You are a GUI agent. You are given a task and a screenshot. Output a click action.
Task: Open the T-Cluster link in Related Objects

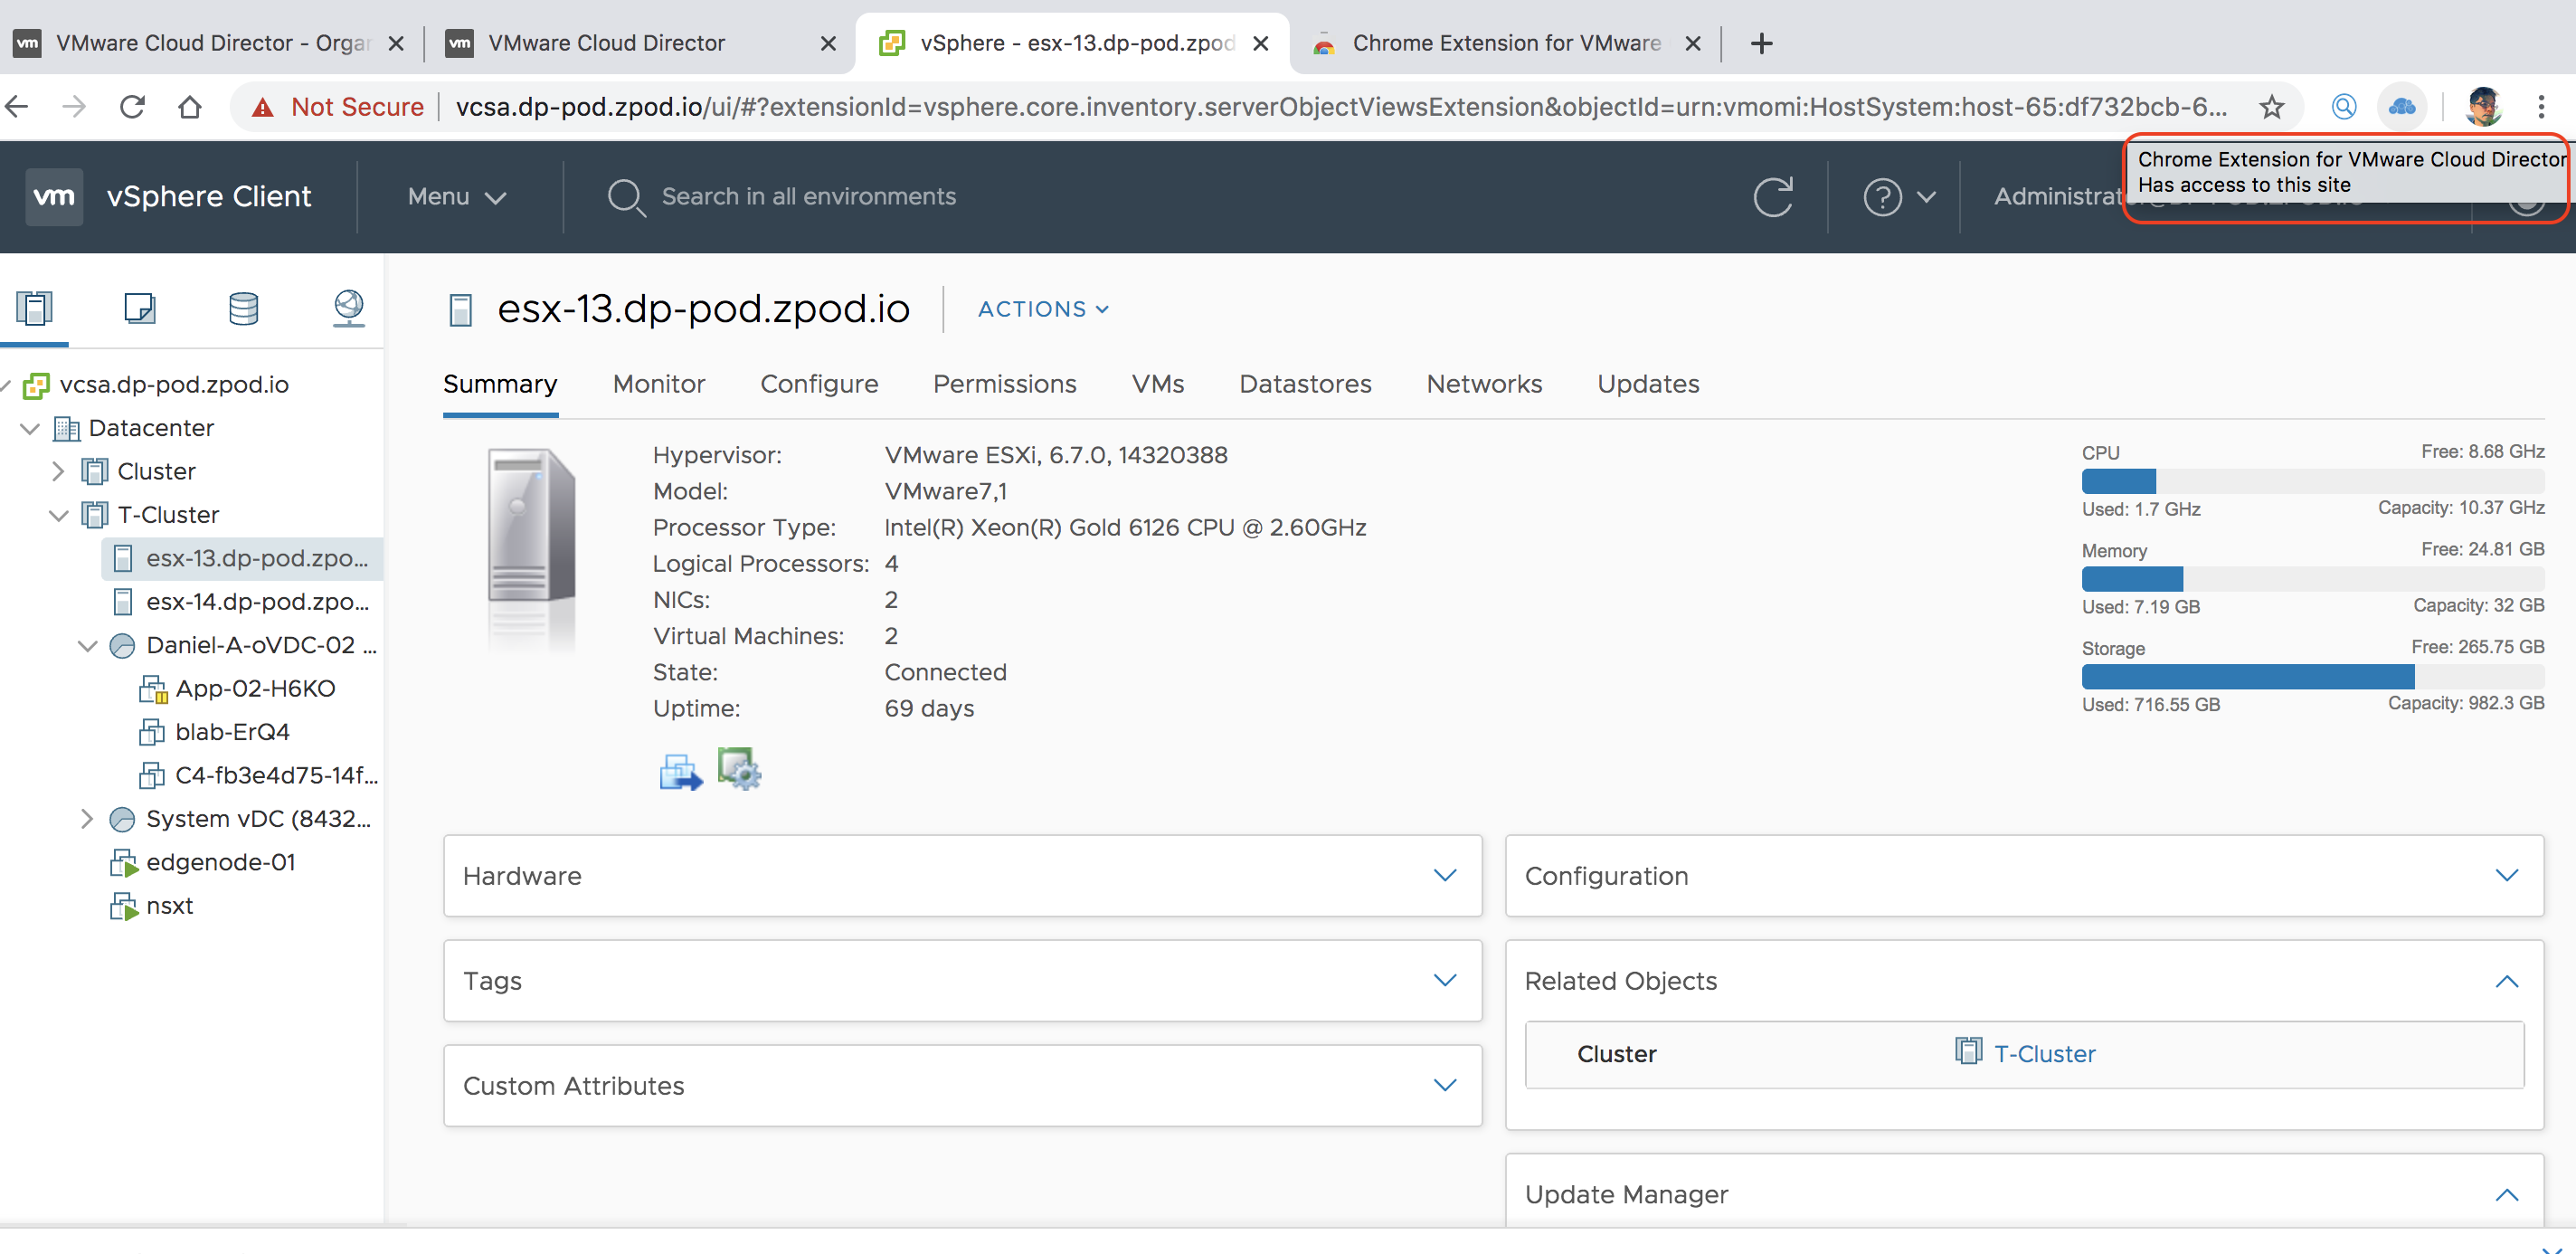point(2044,1053)
